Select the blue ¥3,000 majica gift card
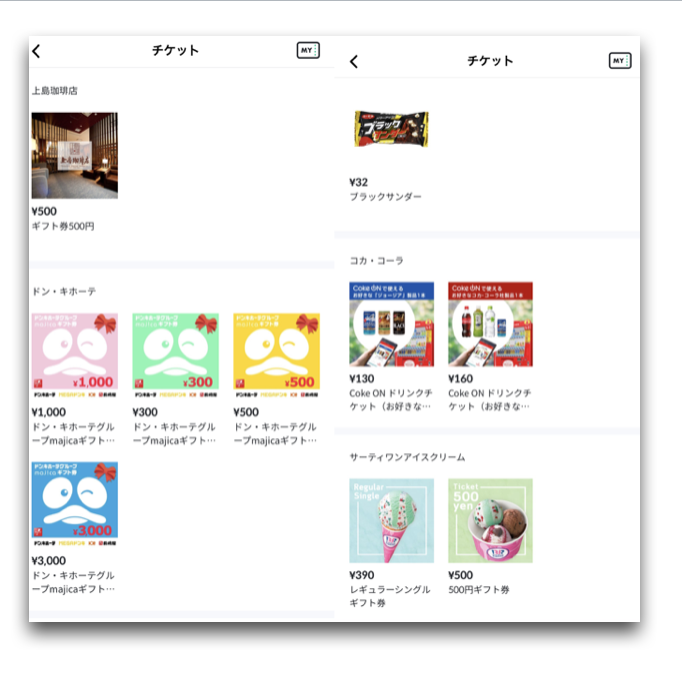The width and height of the screenshot is (682, 682). point(74,504)
